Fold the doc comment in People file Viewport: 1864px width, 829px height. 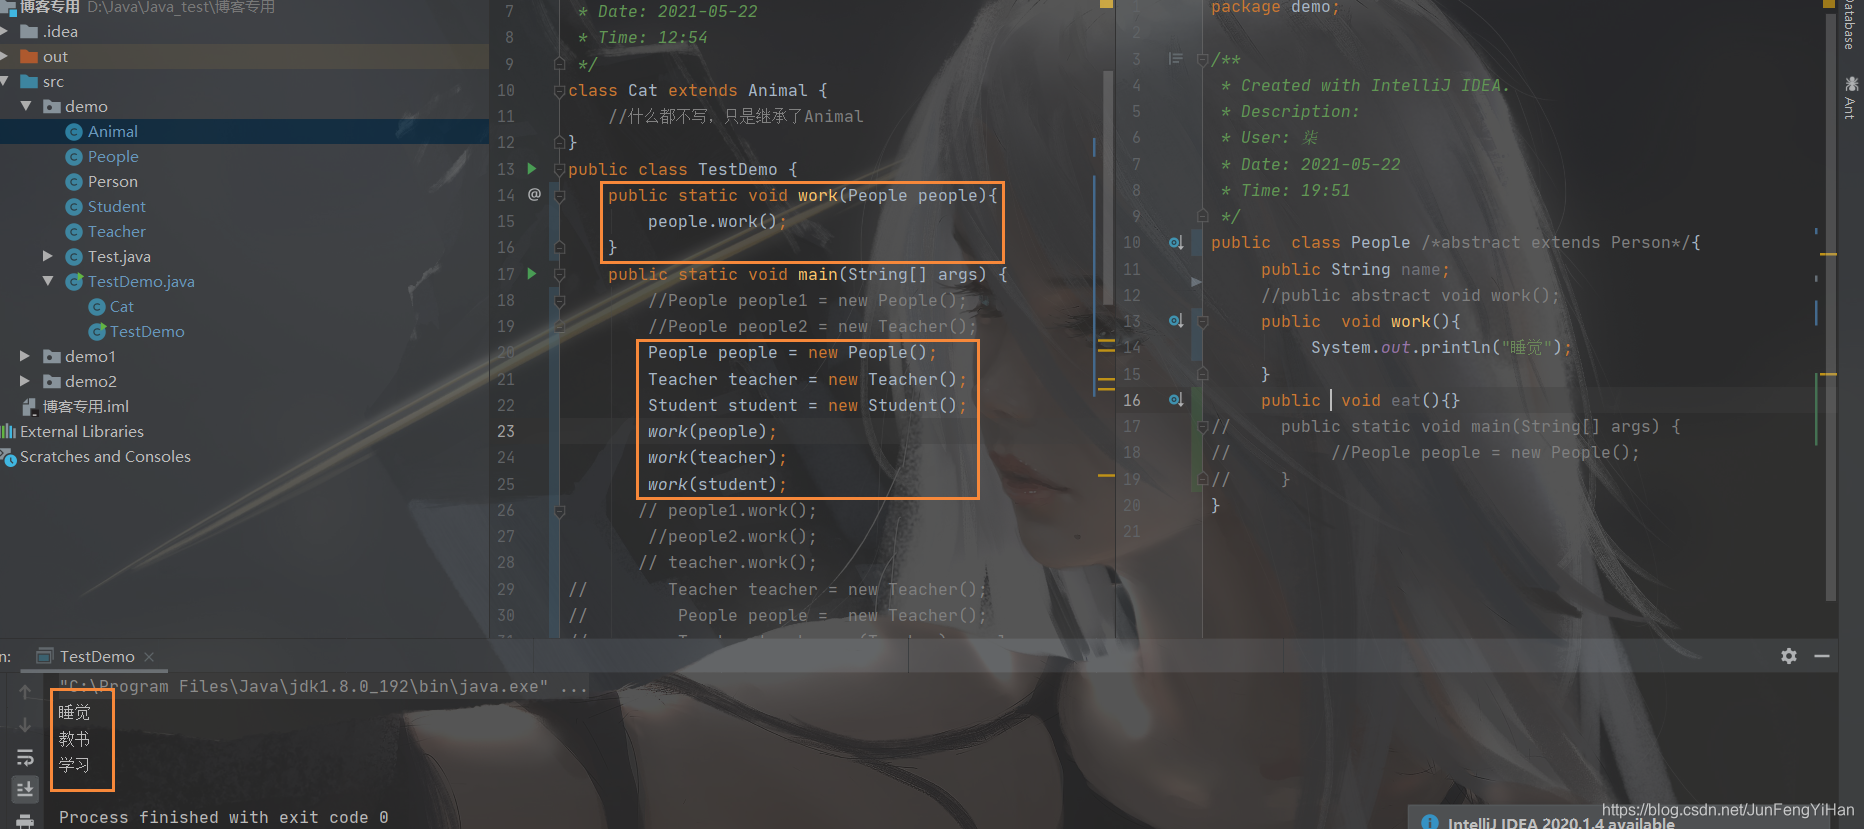(1203, 60)
